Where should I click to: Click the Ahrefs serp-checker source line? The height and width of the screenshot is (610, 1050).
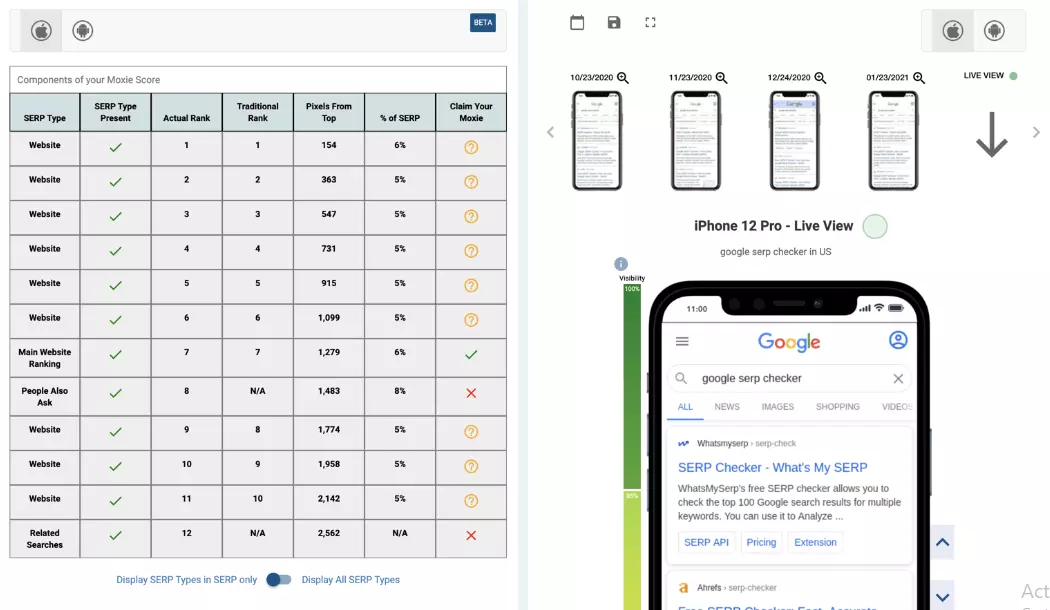point(728,588)
